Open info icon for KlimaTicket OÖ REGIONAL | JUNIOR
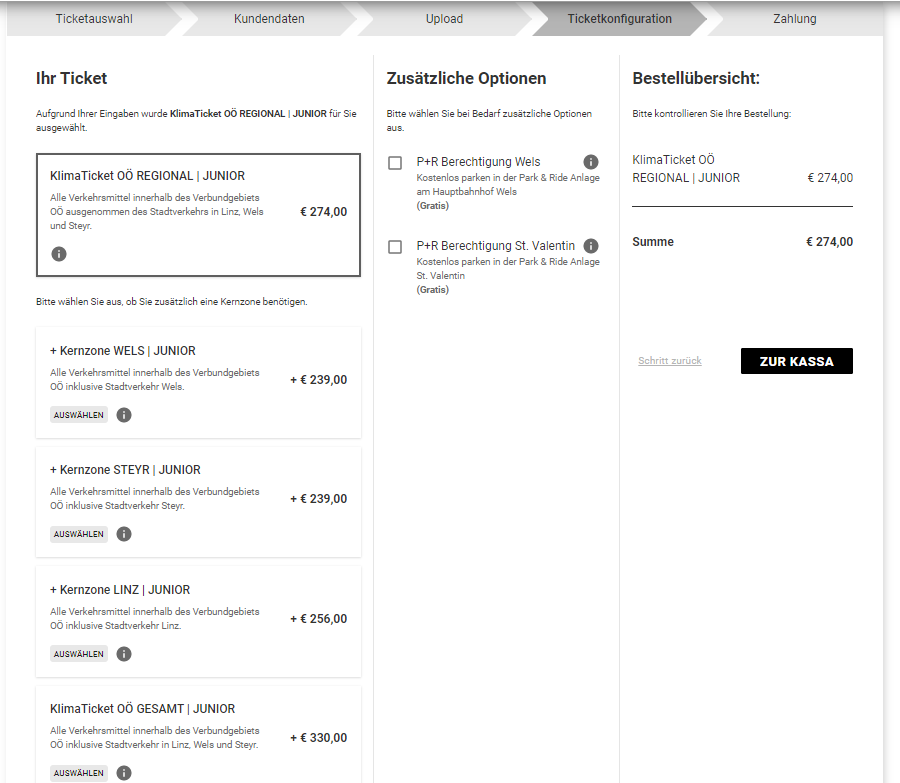Image resolution: width=900 pixels, height=783 pixels. [59, 254]
